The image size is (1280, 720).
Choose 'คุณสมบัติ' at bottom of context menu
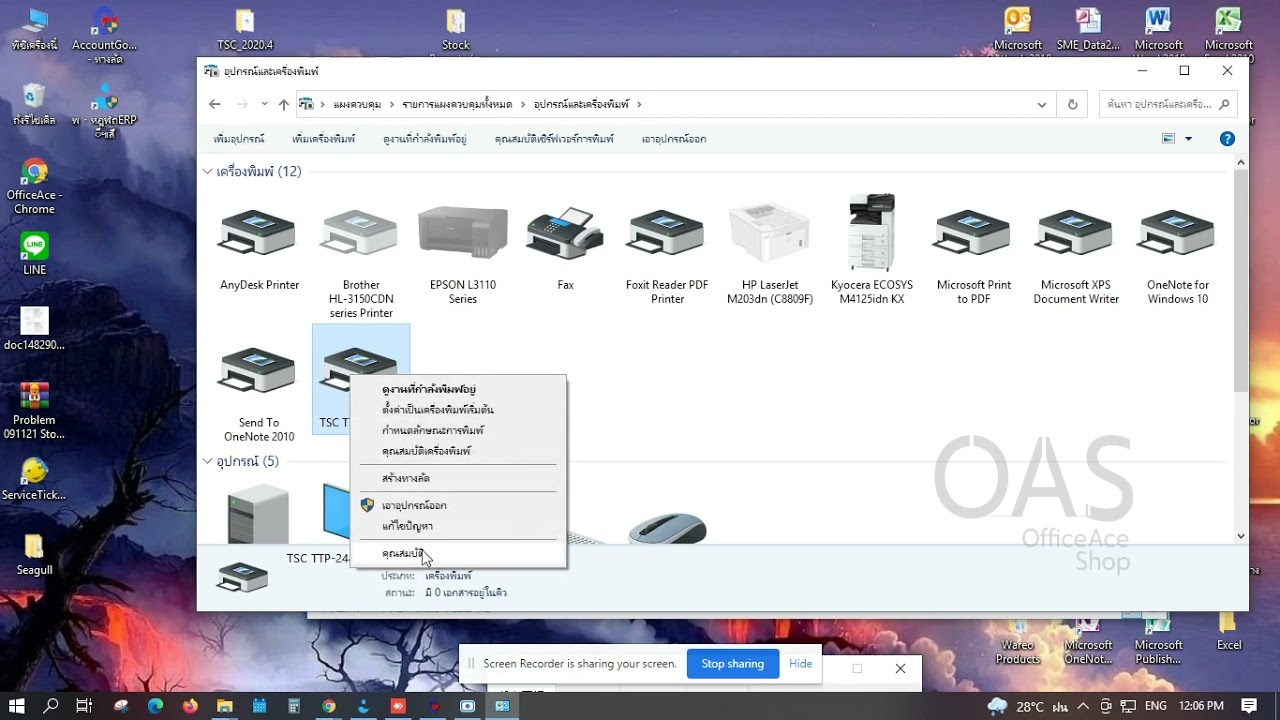pos(404,553)
